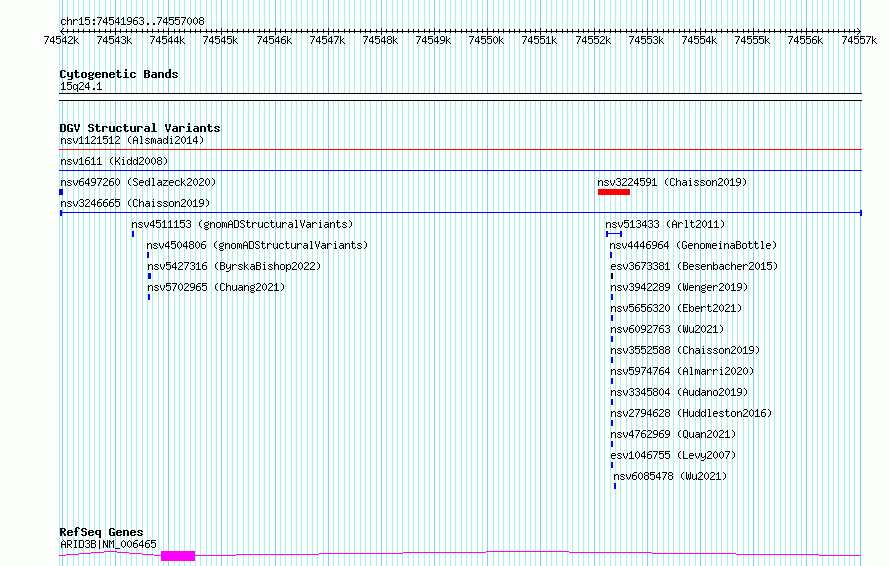Select the nsv1611 (Kidd2008) variant label
The width and height of the screenshot is (890, 566).
pos(114,161)
